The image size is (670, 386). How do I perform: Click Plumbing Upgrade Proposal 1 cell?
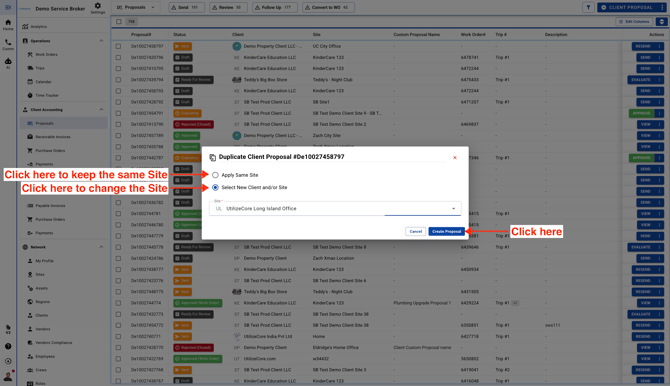coord(422,303)
